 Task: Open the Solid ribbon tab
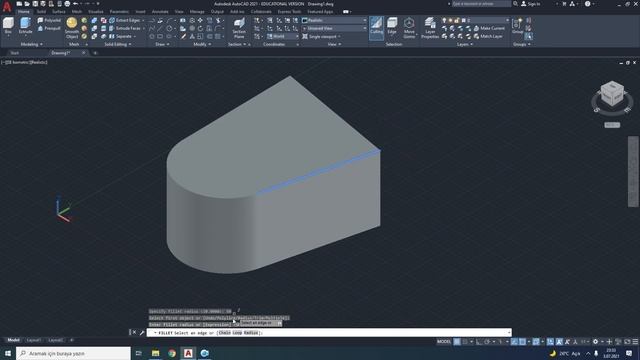[41, 12]
